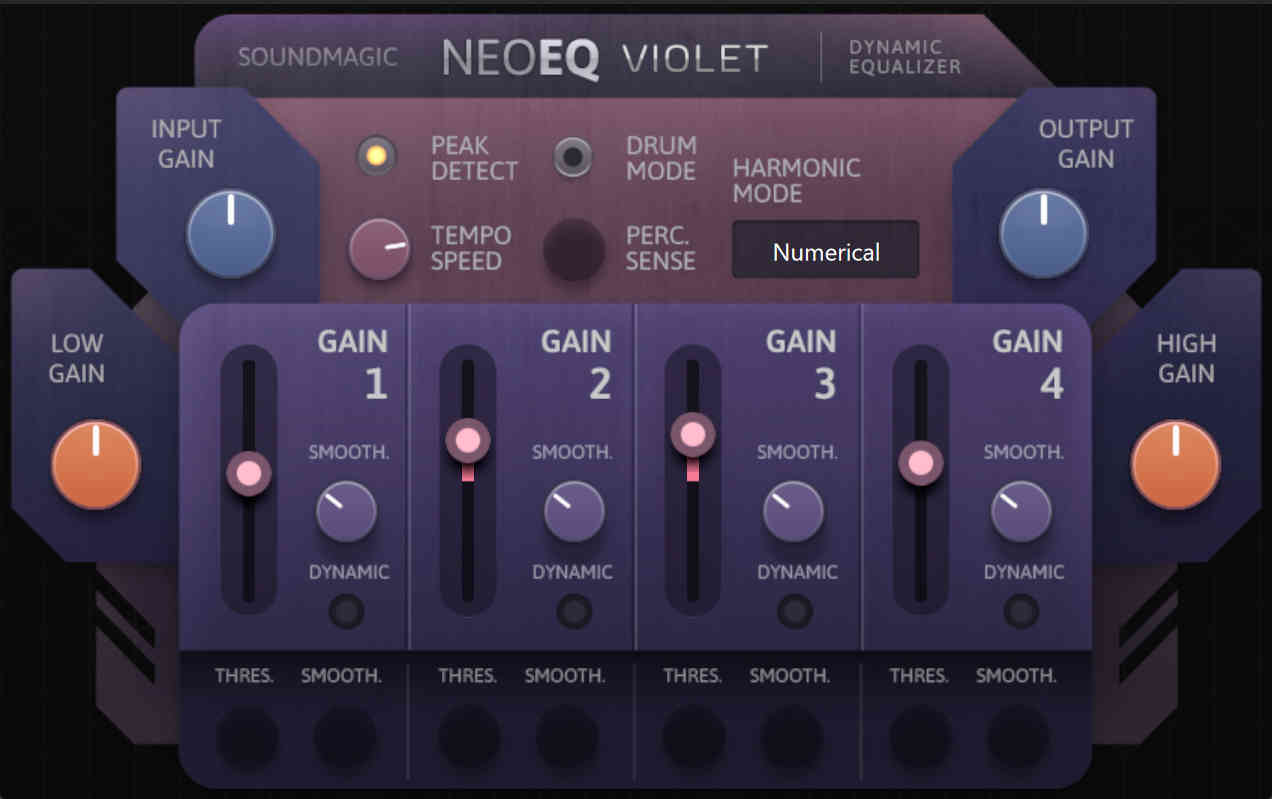Click the band 3 lower Smooth. knob
The image size is (1272, 799).
tap(791, 738)
